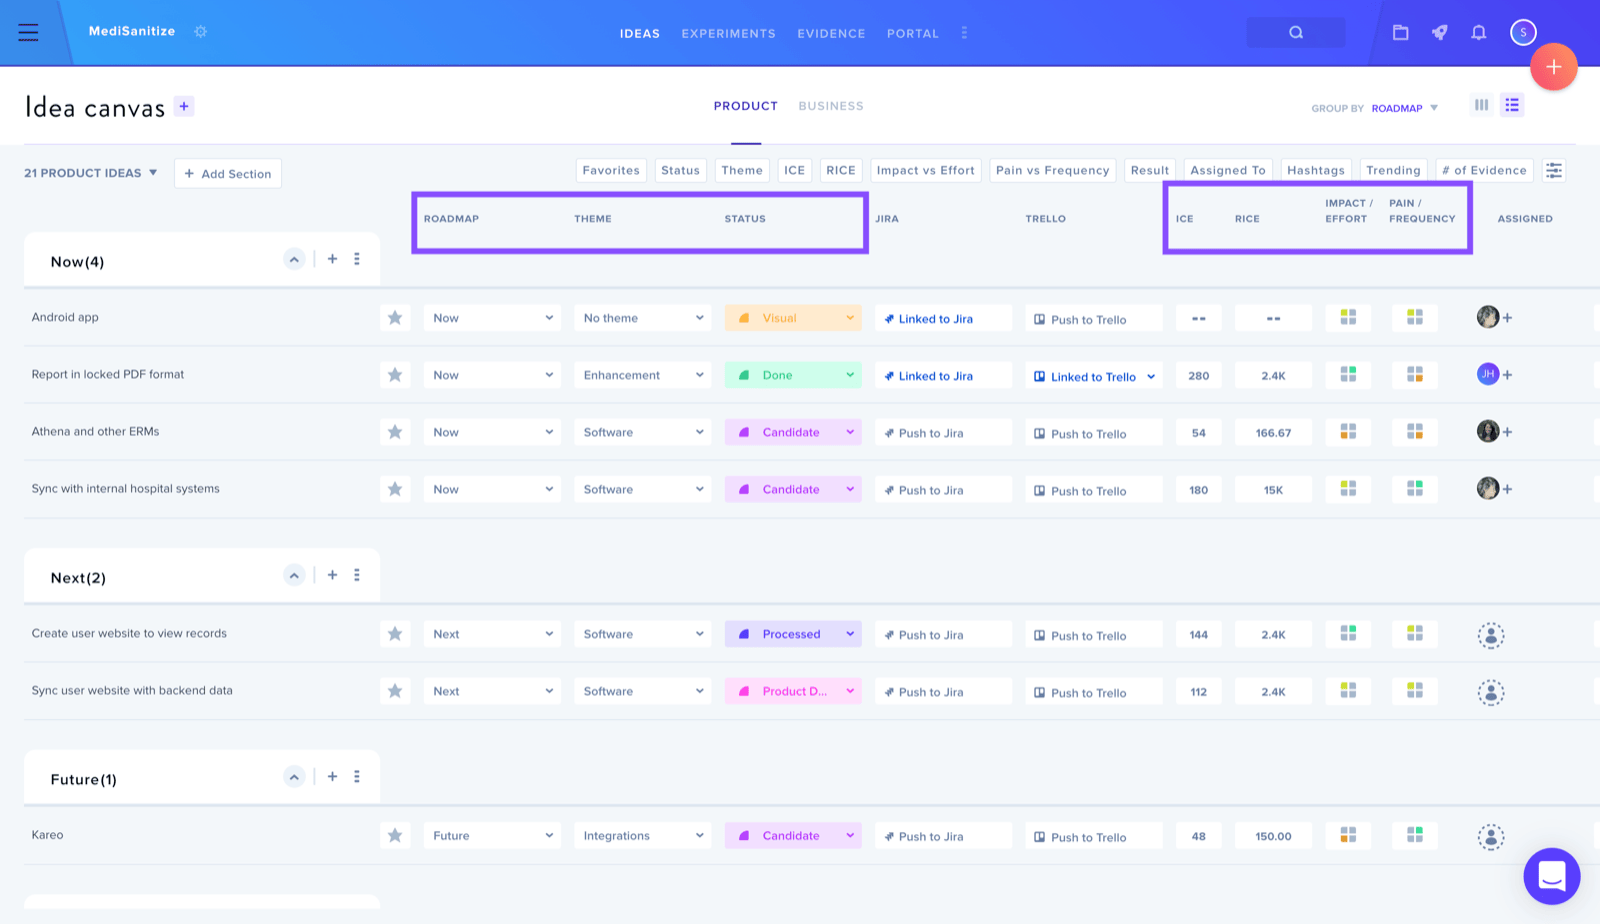
Task: Go to Evidence in top navigation
Action: [831, 33]
